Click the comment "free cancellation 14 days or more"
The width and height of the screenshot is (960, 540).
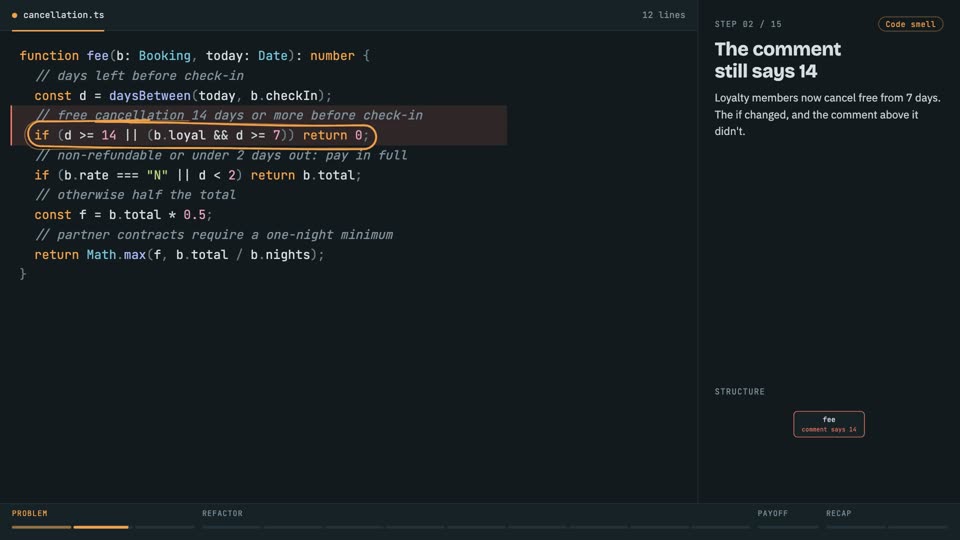point(228,115)
